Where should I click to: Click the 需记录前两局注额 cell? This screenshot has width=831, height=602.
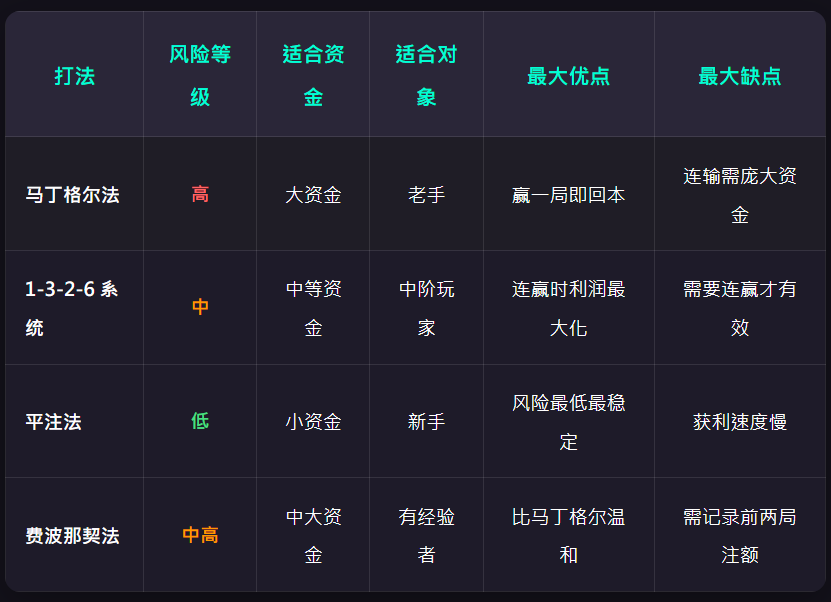740,536
